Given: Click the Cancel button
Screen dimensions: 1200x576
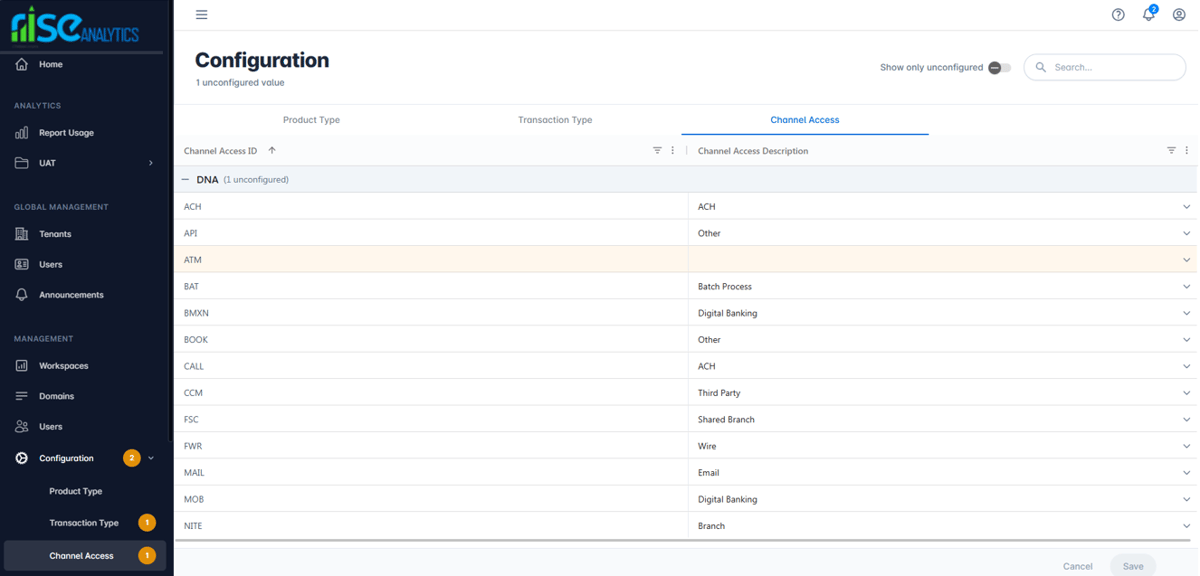Looking at the screenshot, I should click(1077, 566).
